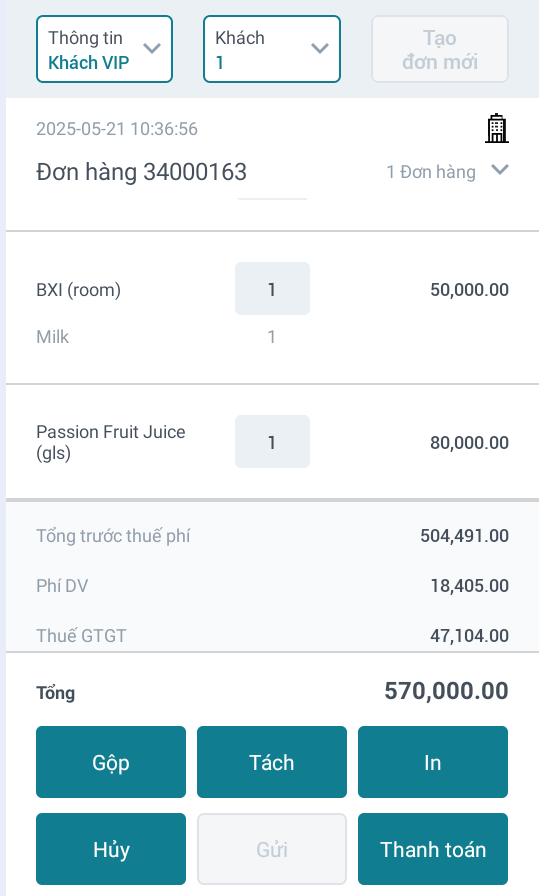Click the Hủy cancel button

pyautogui.click(x=111, y=849)
